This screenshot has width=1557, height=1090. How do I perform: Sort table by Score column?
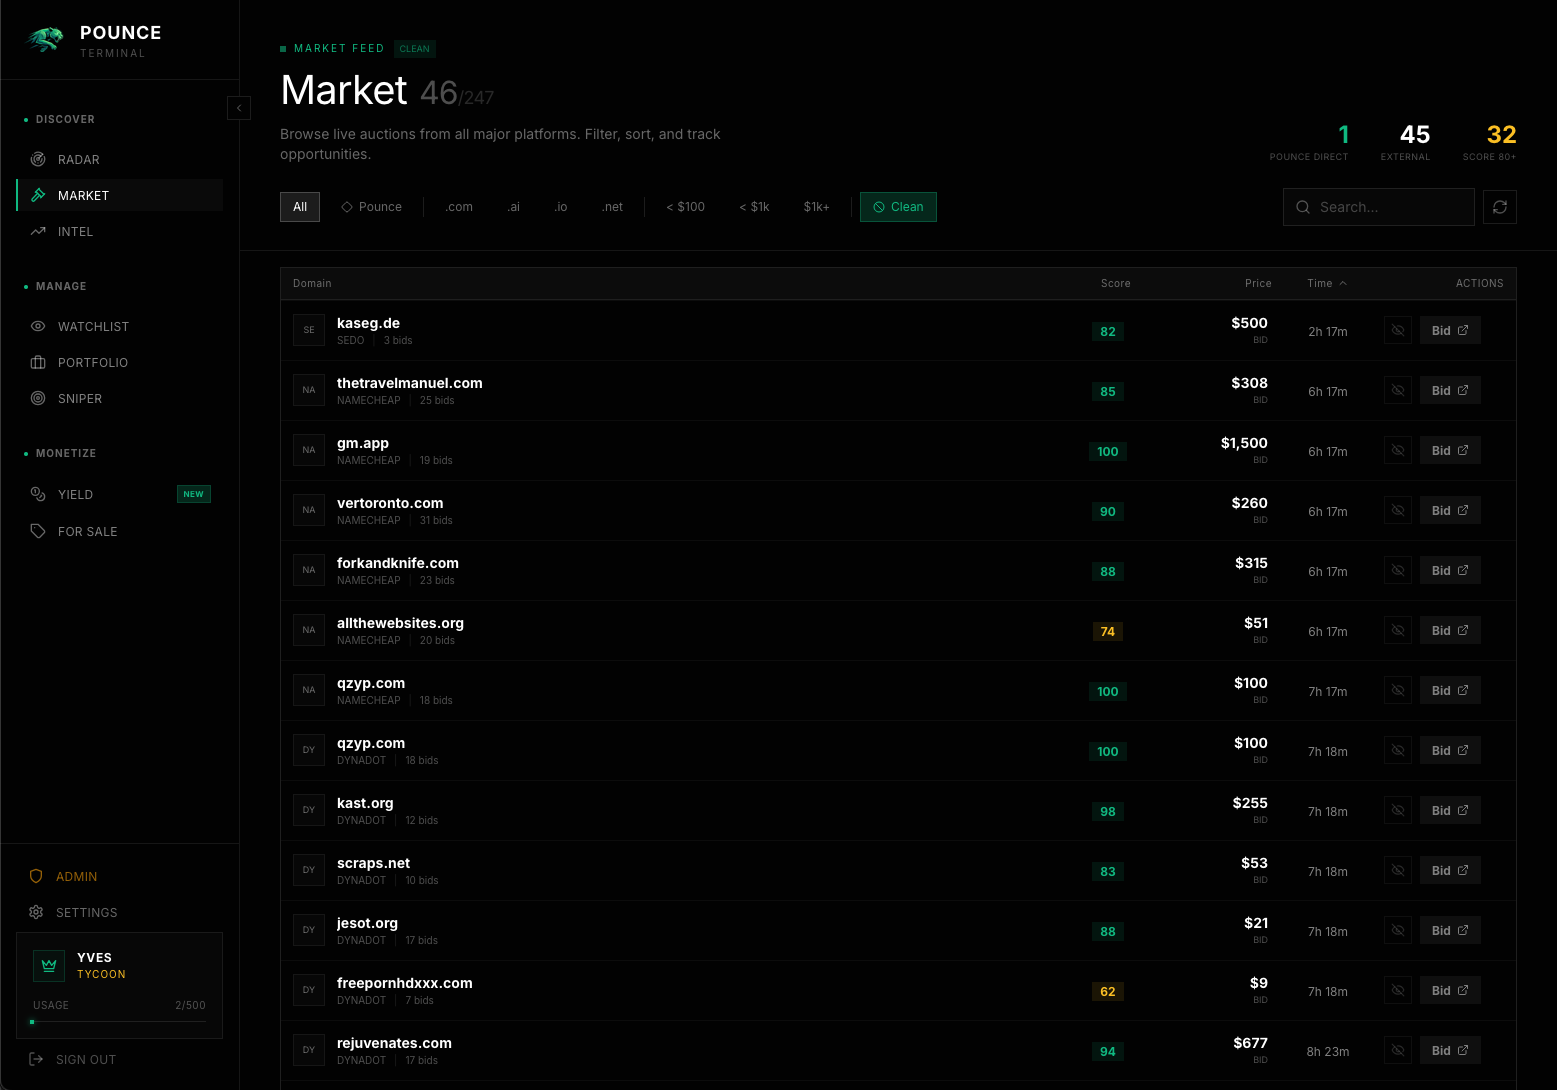pyautogui.click(x=1115, y=283)
